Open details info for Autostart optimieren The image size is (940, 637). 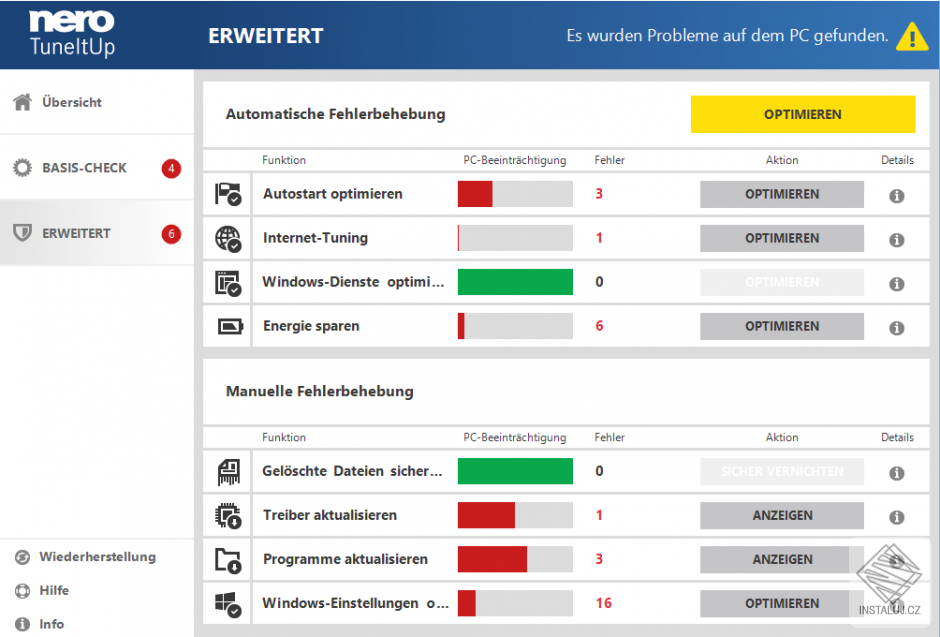pyautogui.click(x=897, y=196)
